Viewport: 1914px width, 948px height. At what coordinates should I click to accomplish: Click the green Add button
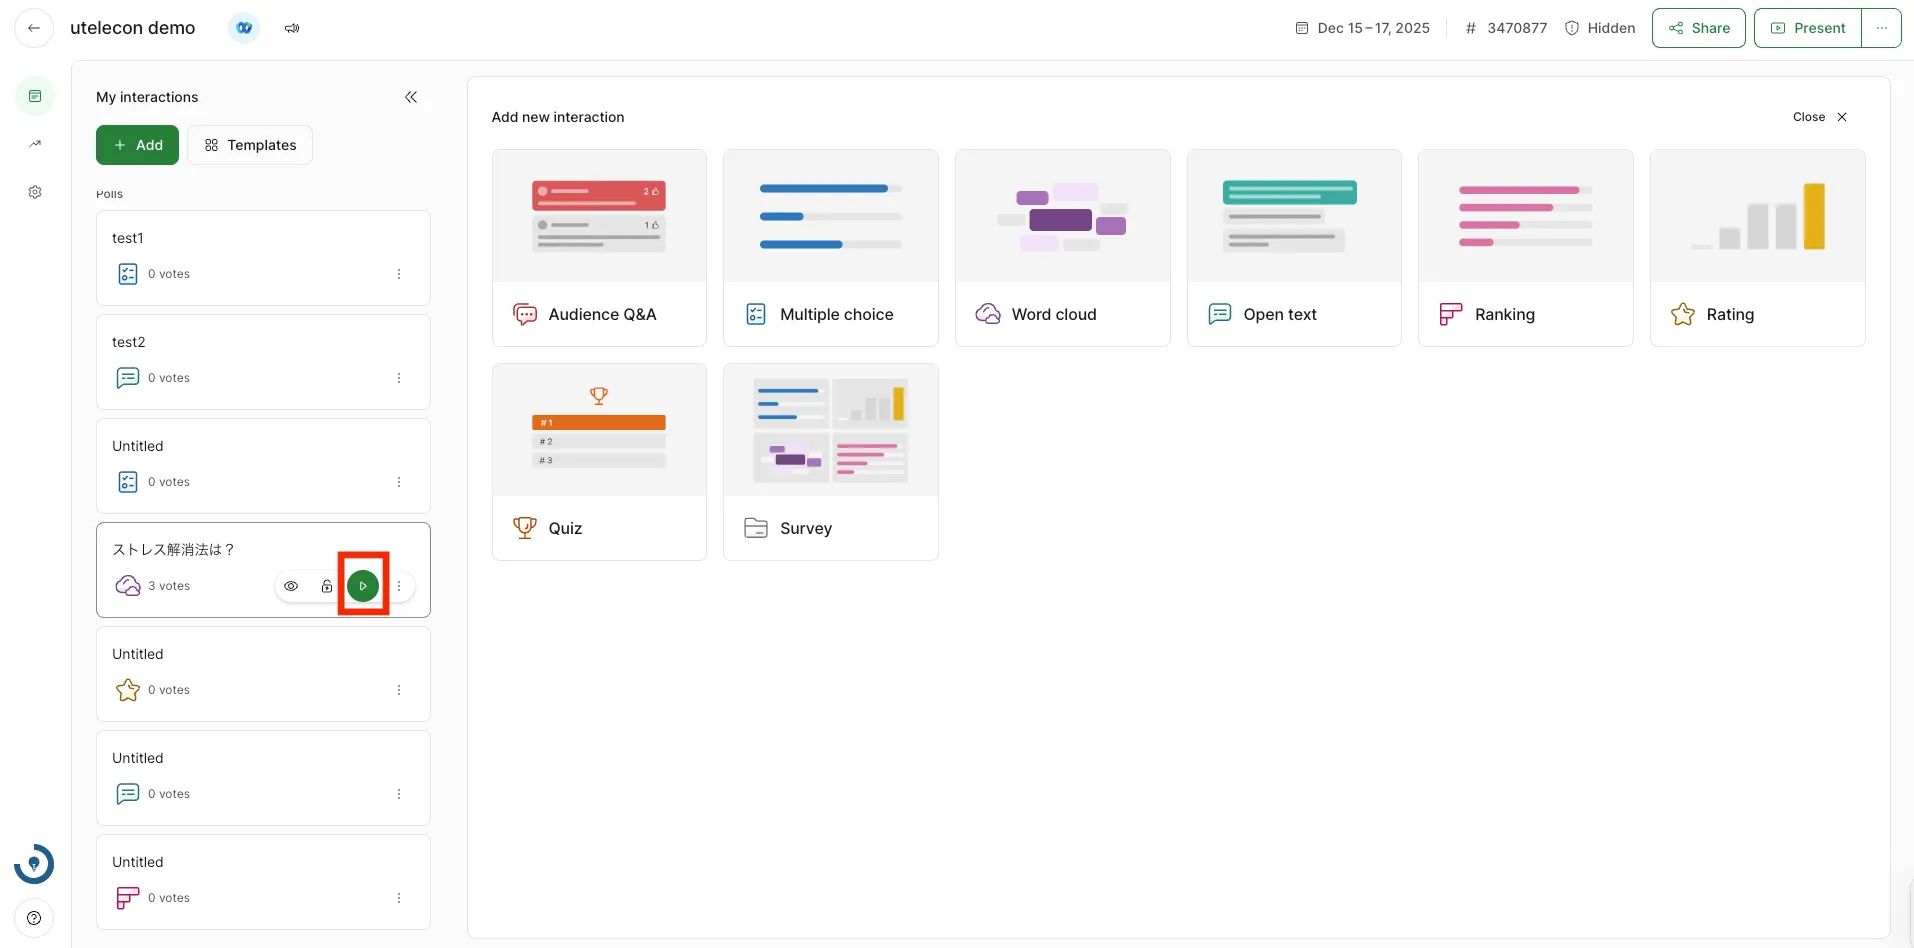pos(137,145)
